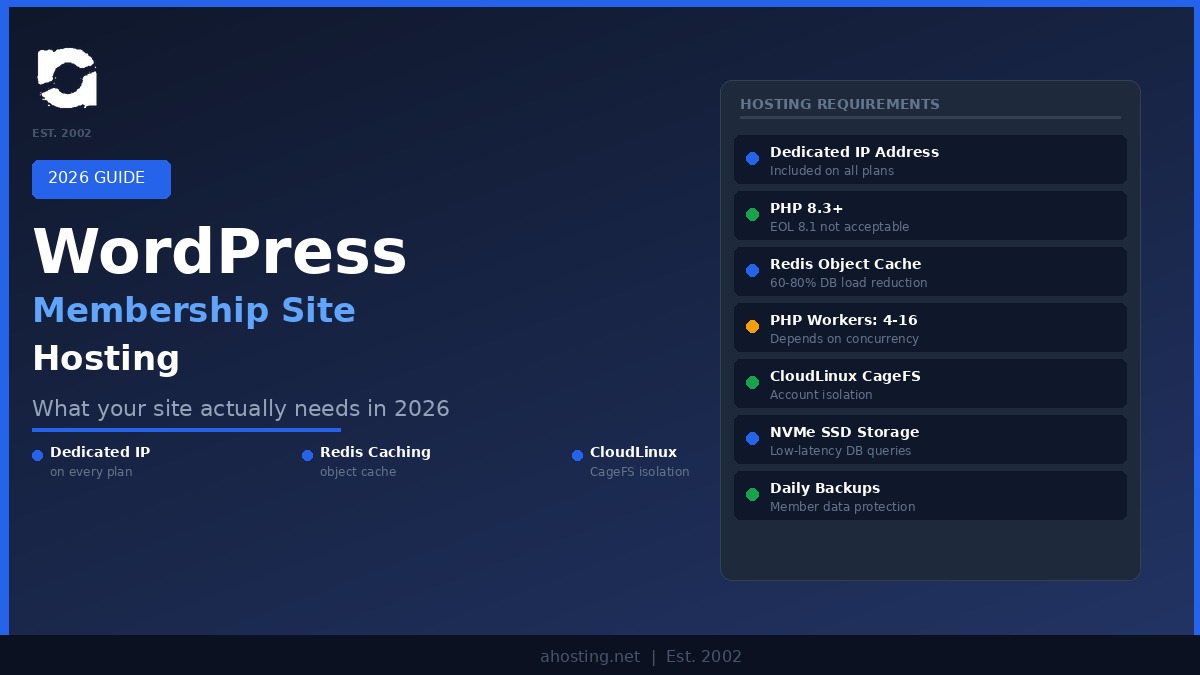Click the green dot beside PHP 8.3+
The width and height of the screenshot is (1200, 675).
[x=752, y=214]
